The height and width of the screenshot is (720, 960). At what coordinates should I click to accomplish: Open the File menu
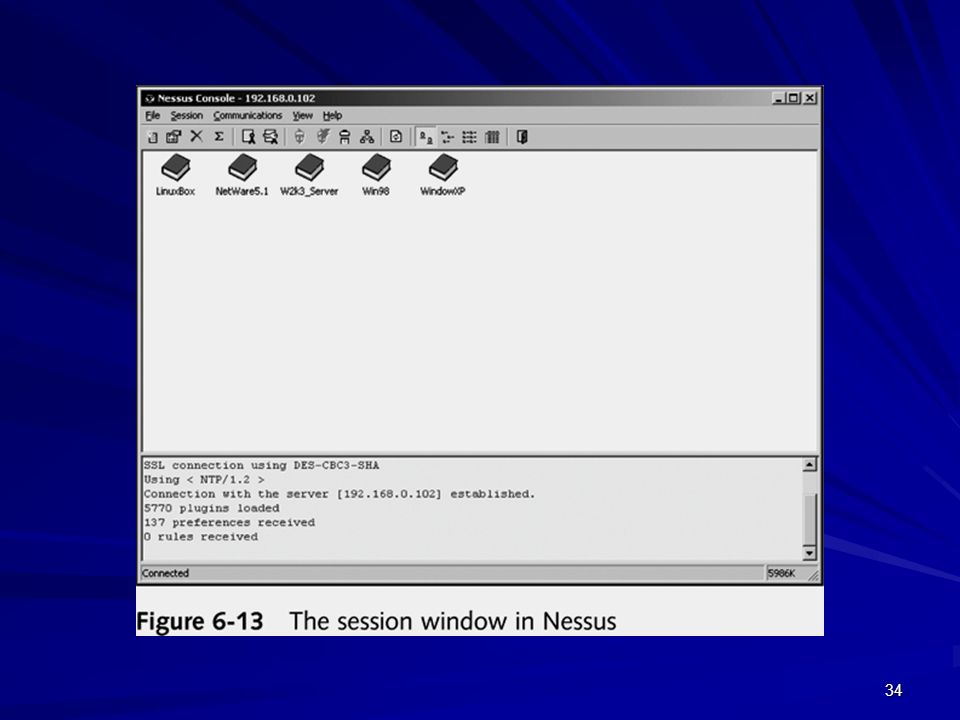[x=152, y=115]
